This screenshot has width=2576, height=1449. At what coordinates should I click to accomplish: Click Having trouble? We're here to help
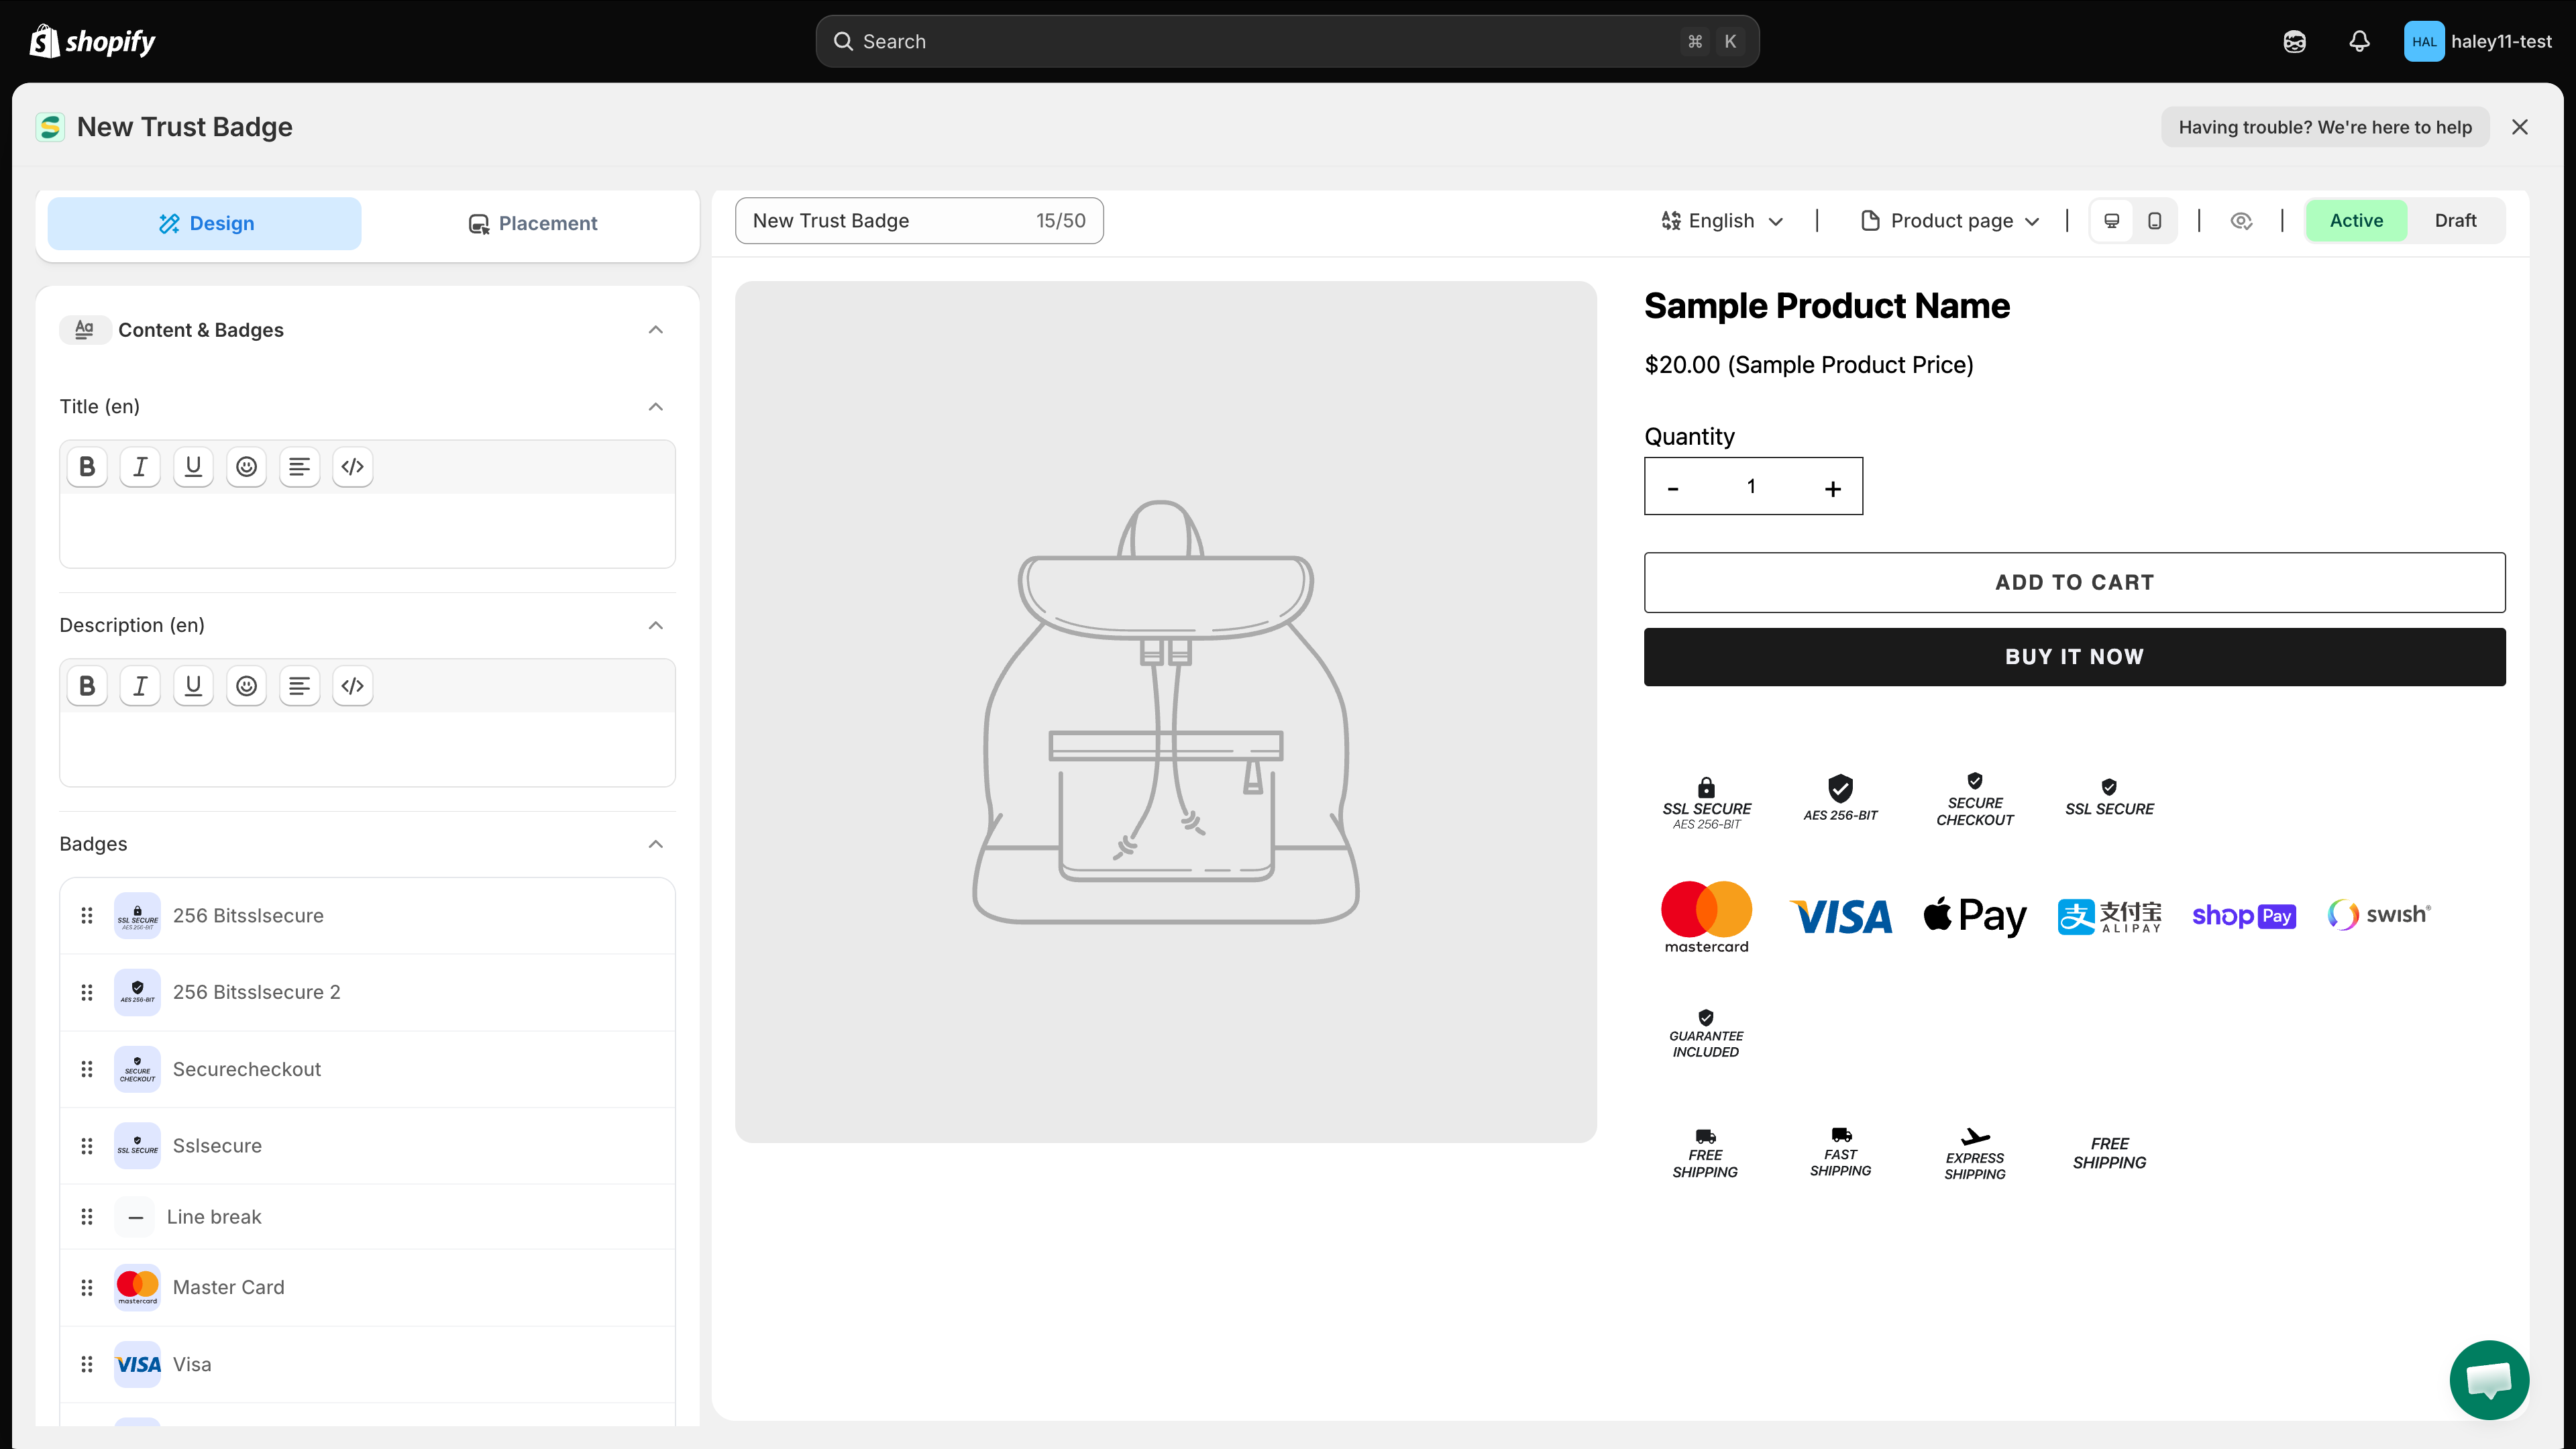[2325, 127]
